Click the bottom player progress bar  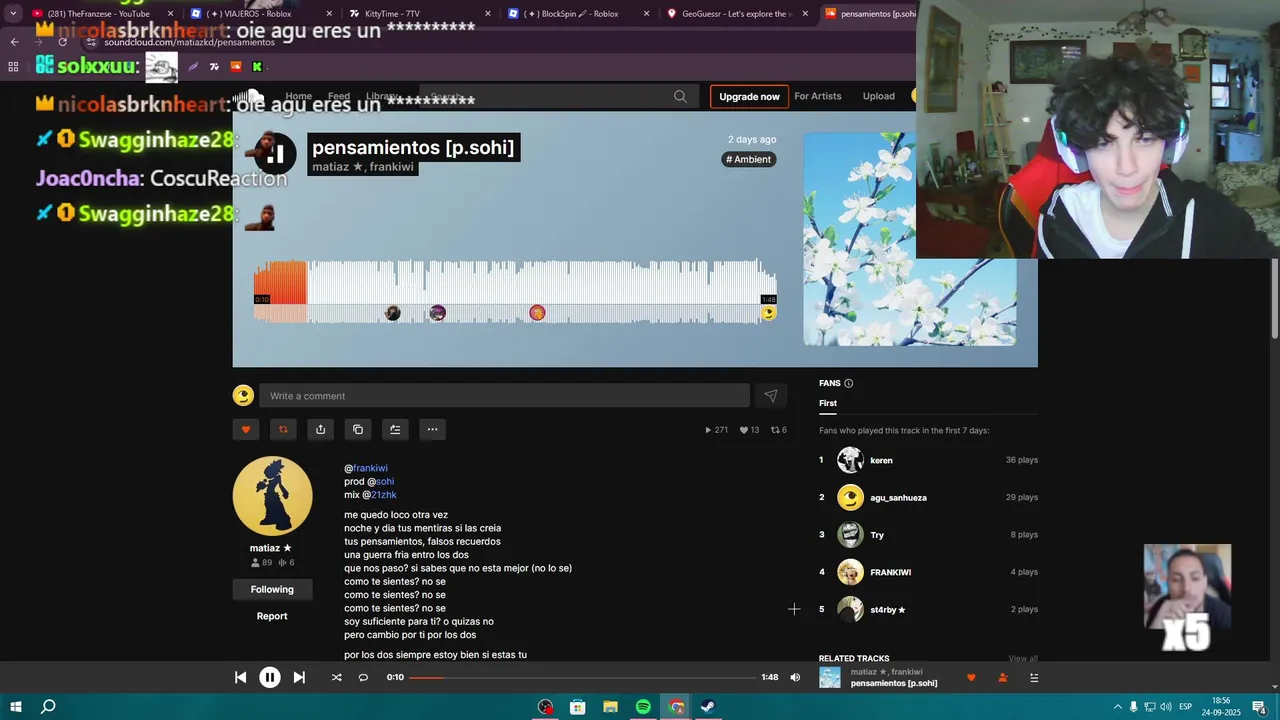coord(583,677)
